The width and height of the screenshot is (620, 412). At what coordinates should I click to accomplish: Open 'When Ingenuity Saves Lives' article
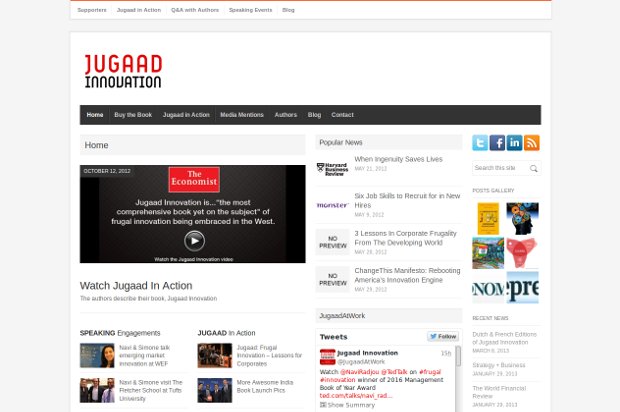click(398, 159)
